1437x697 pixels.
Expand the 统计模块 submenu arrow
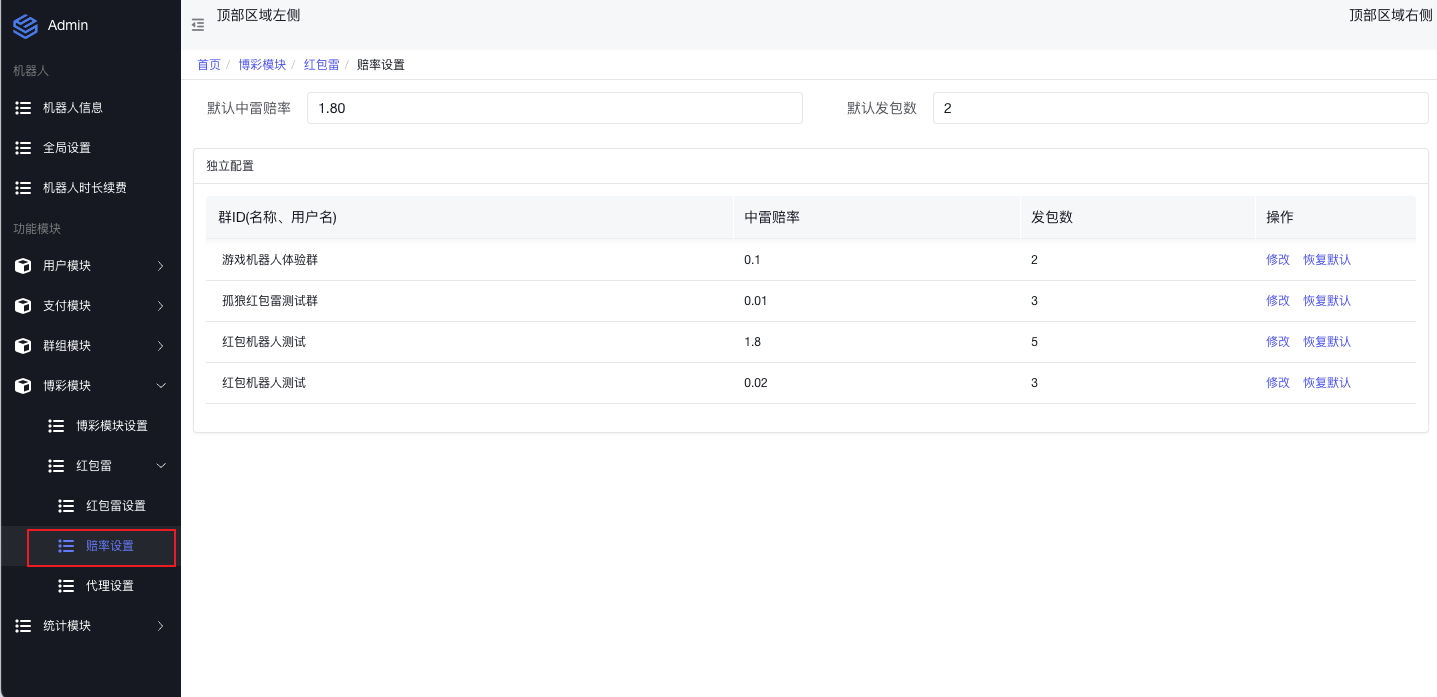pos(160,626)
